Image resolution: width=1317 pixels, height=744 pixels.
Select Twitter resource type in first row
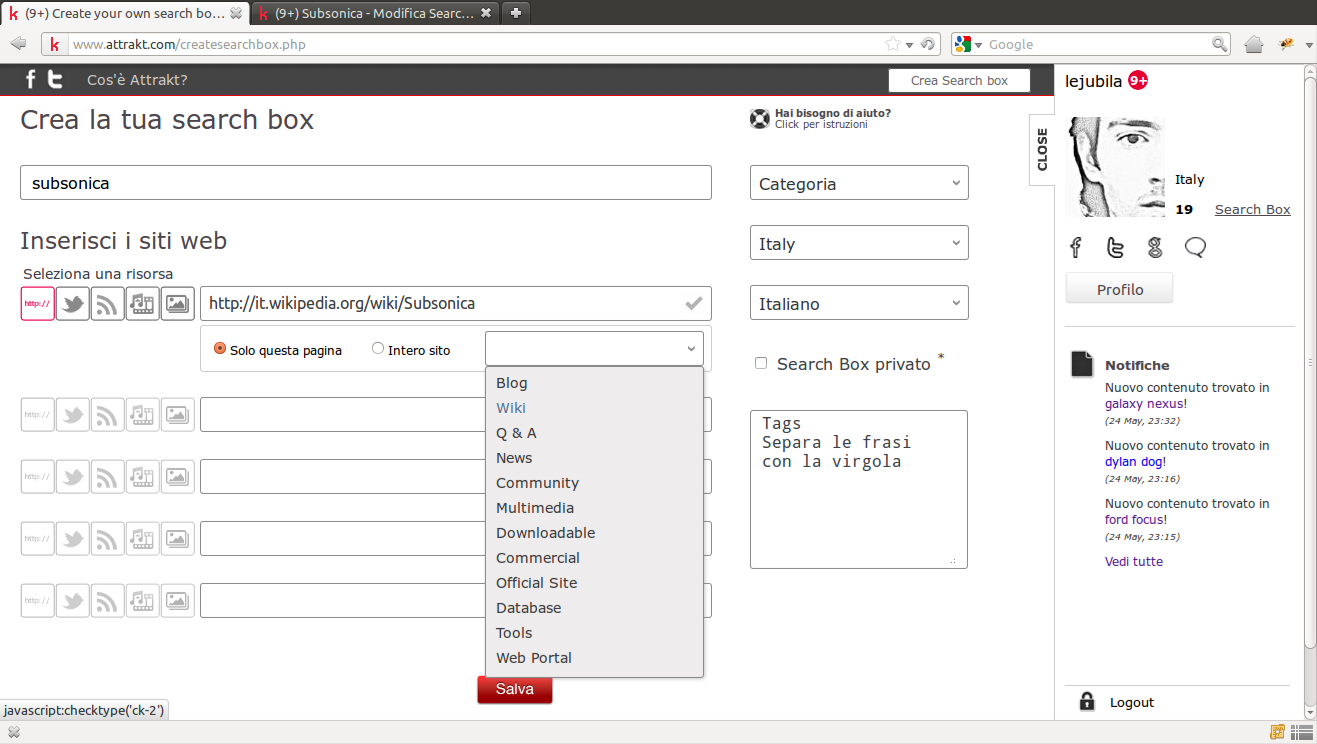point(73,304)
